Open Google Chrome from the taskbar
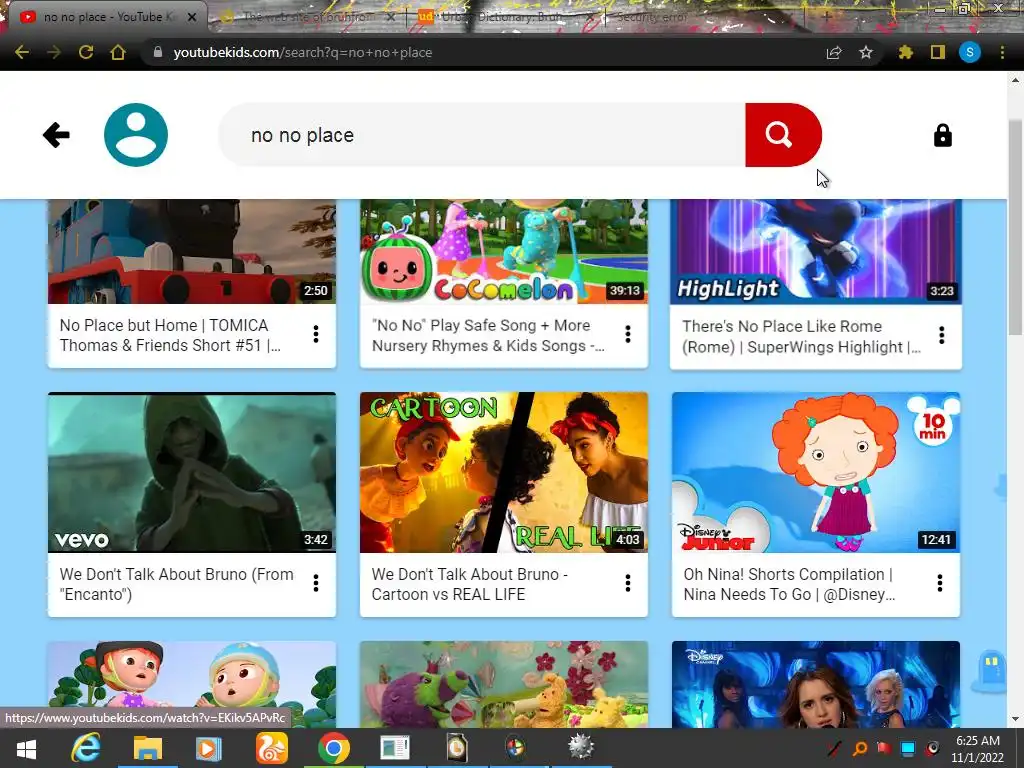 334,748
